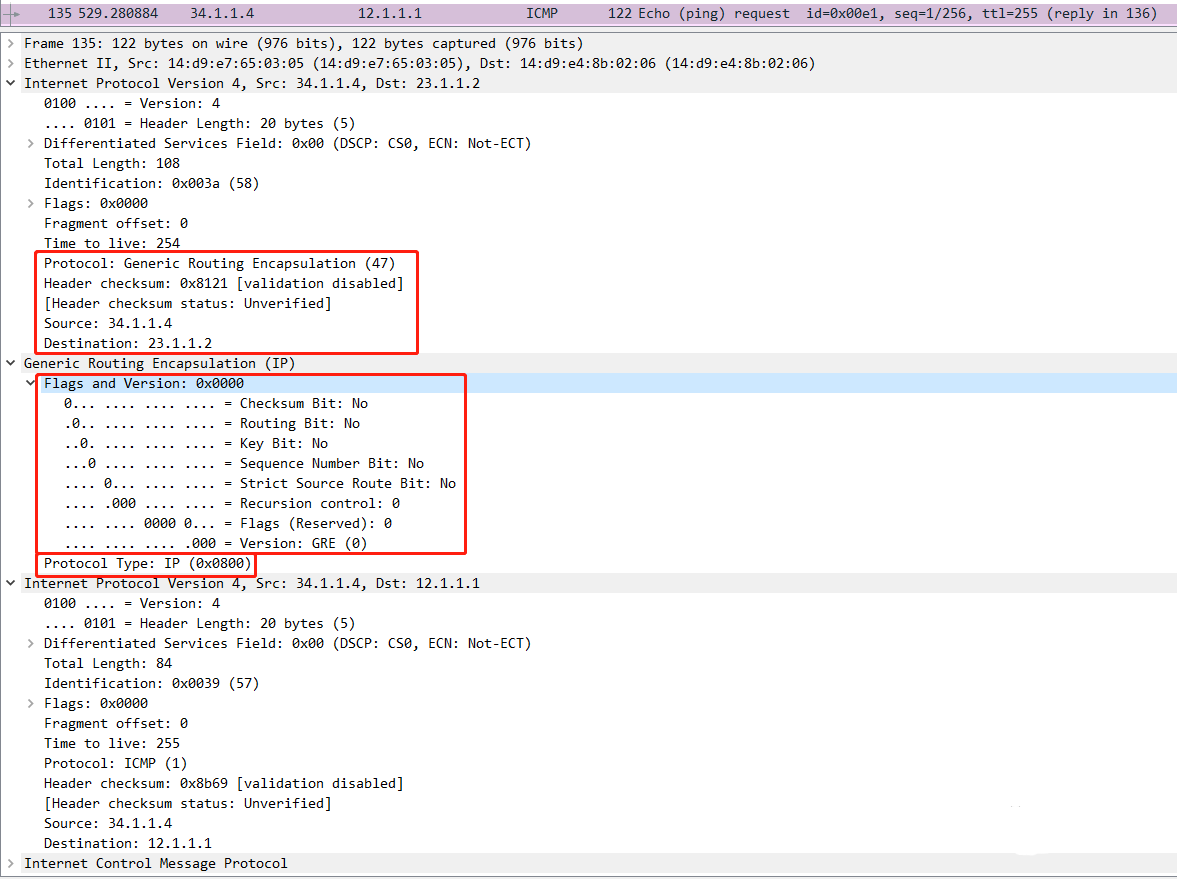This screenshot has width=1177, height=879.
Task: Select the 'Time to live: 254' field
Action: (112, 243)
